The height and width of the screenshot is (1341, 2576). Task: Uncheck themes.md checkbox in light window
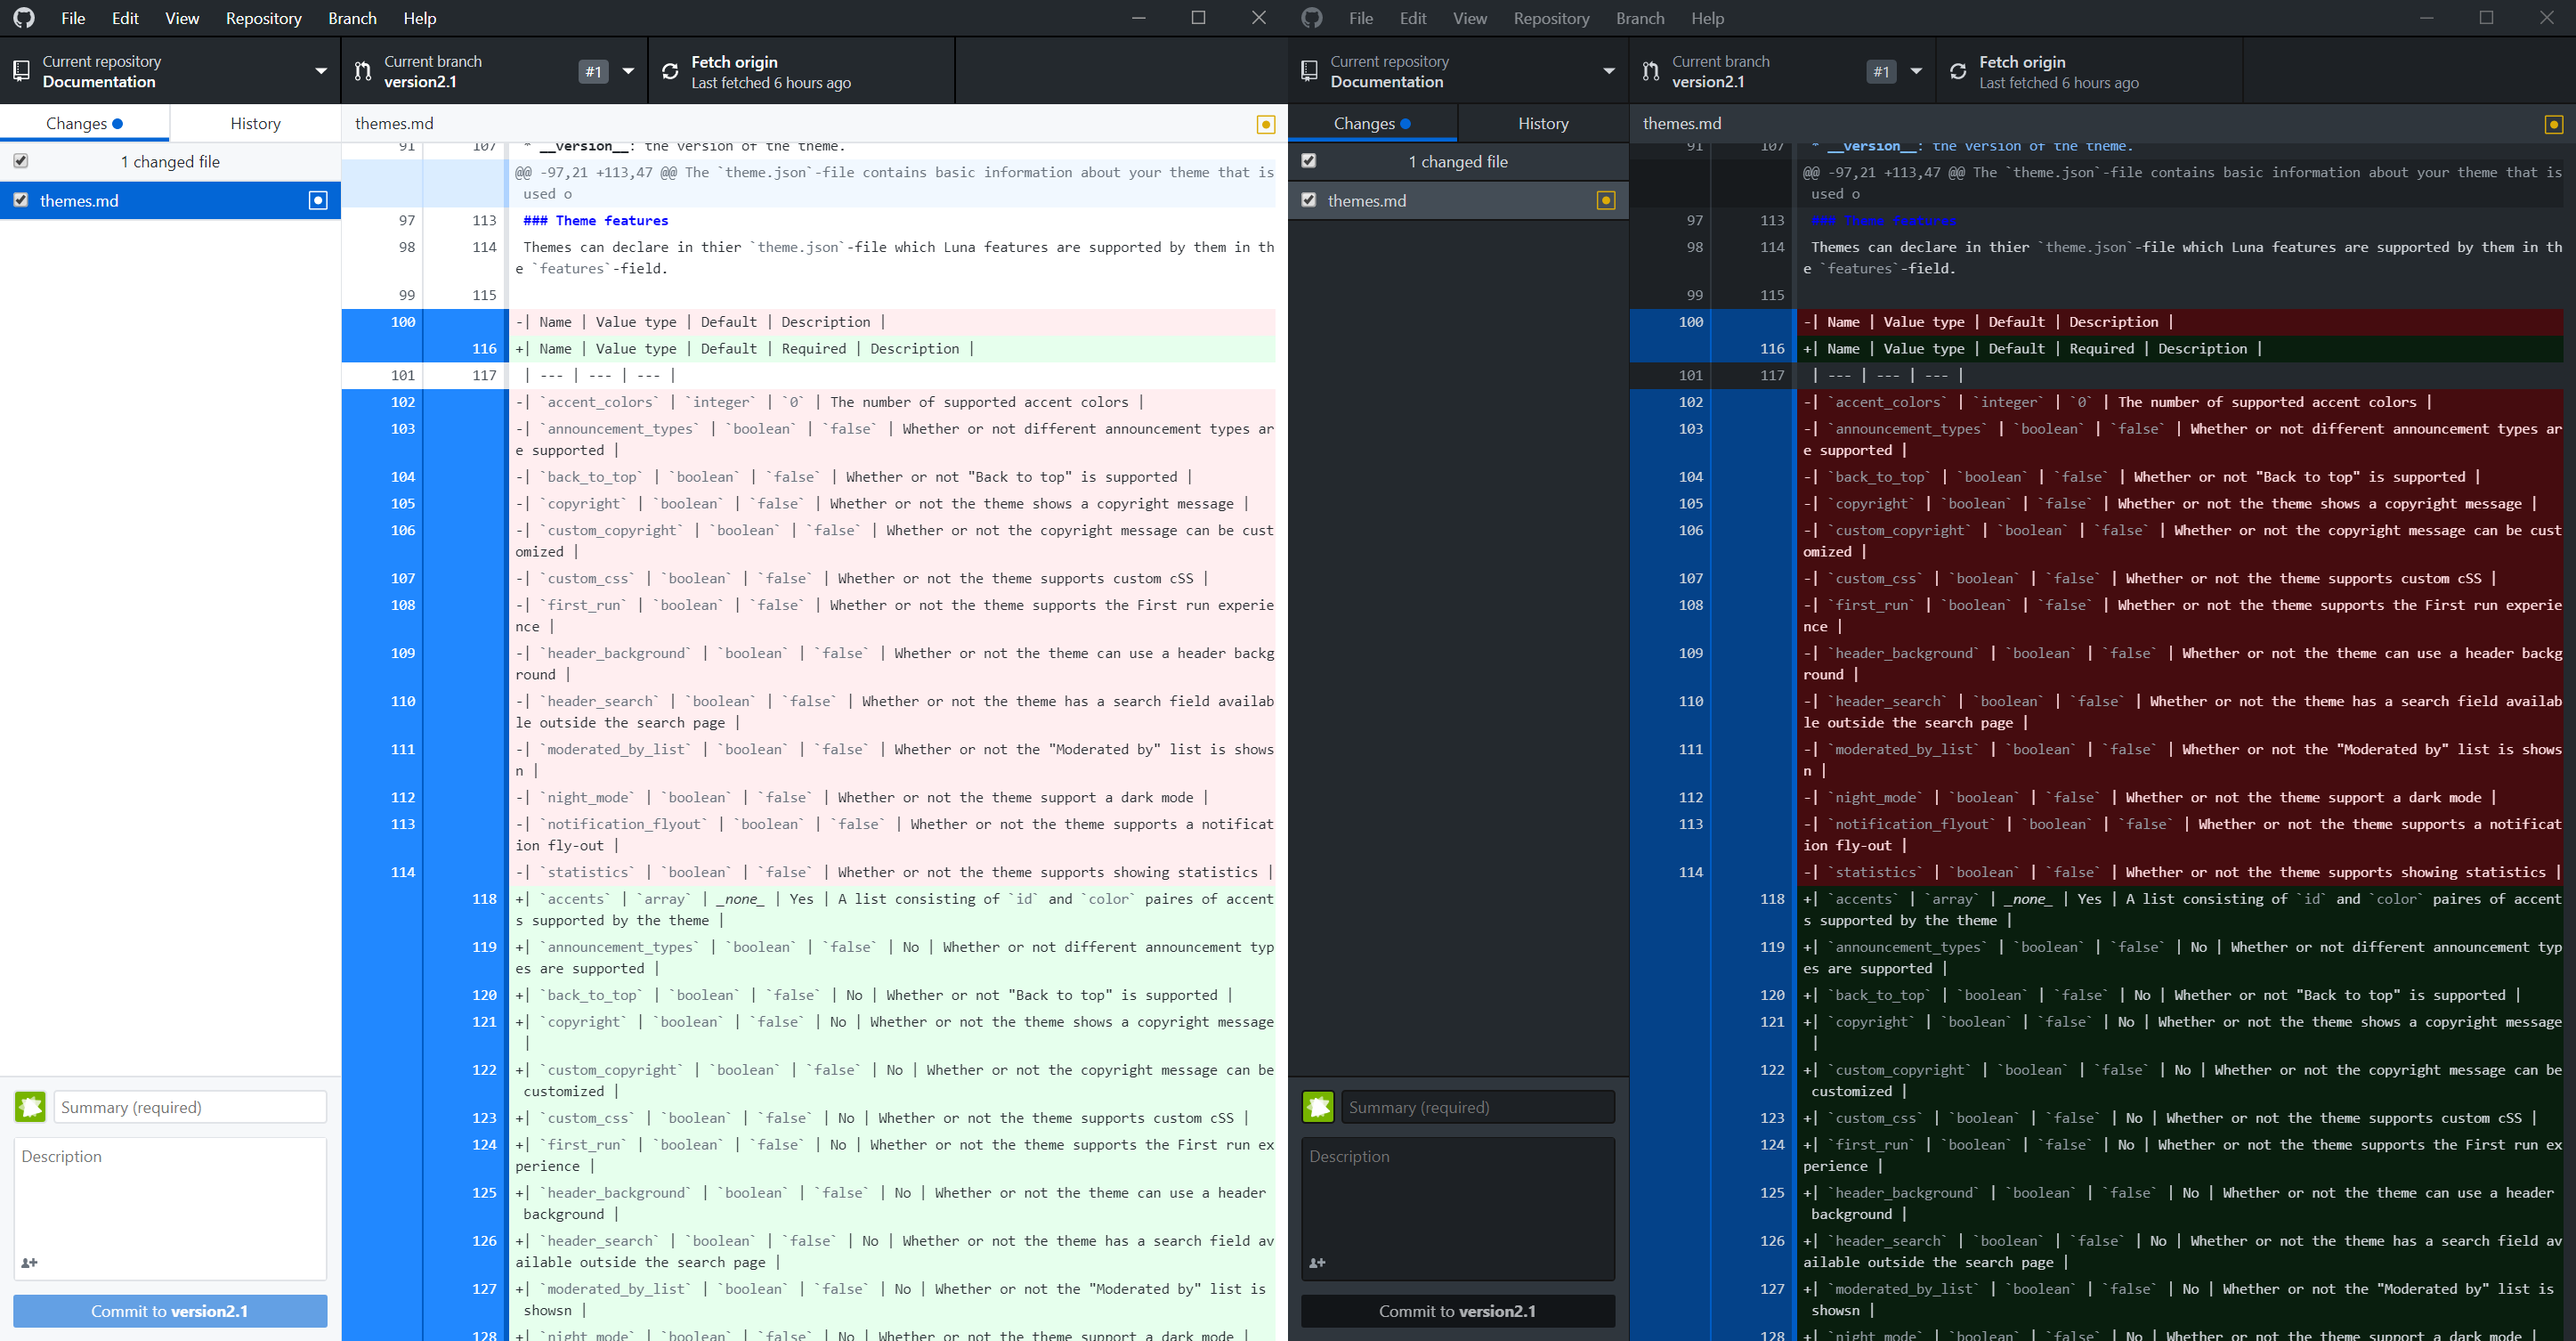[x=21, y=200]
